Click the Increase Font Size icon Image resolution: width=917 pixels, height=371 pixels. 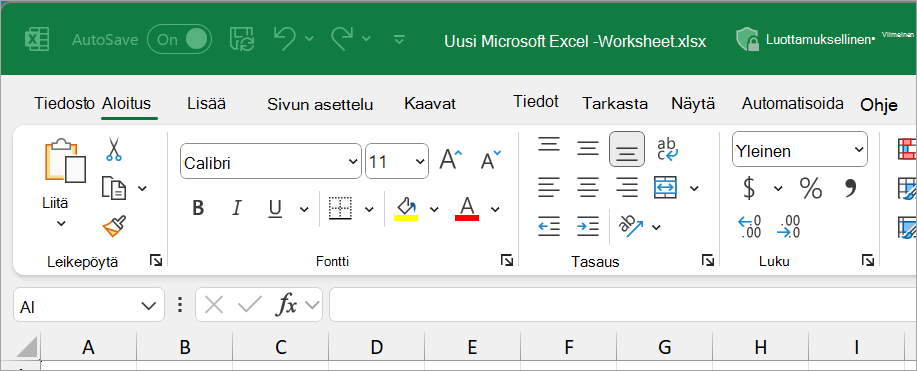click(x=450, y=160)
